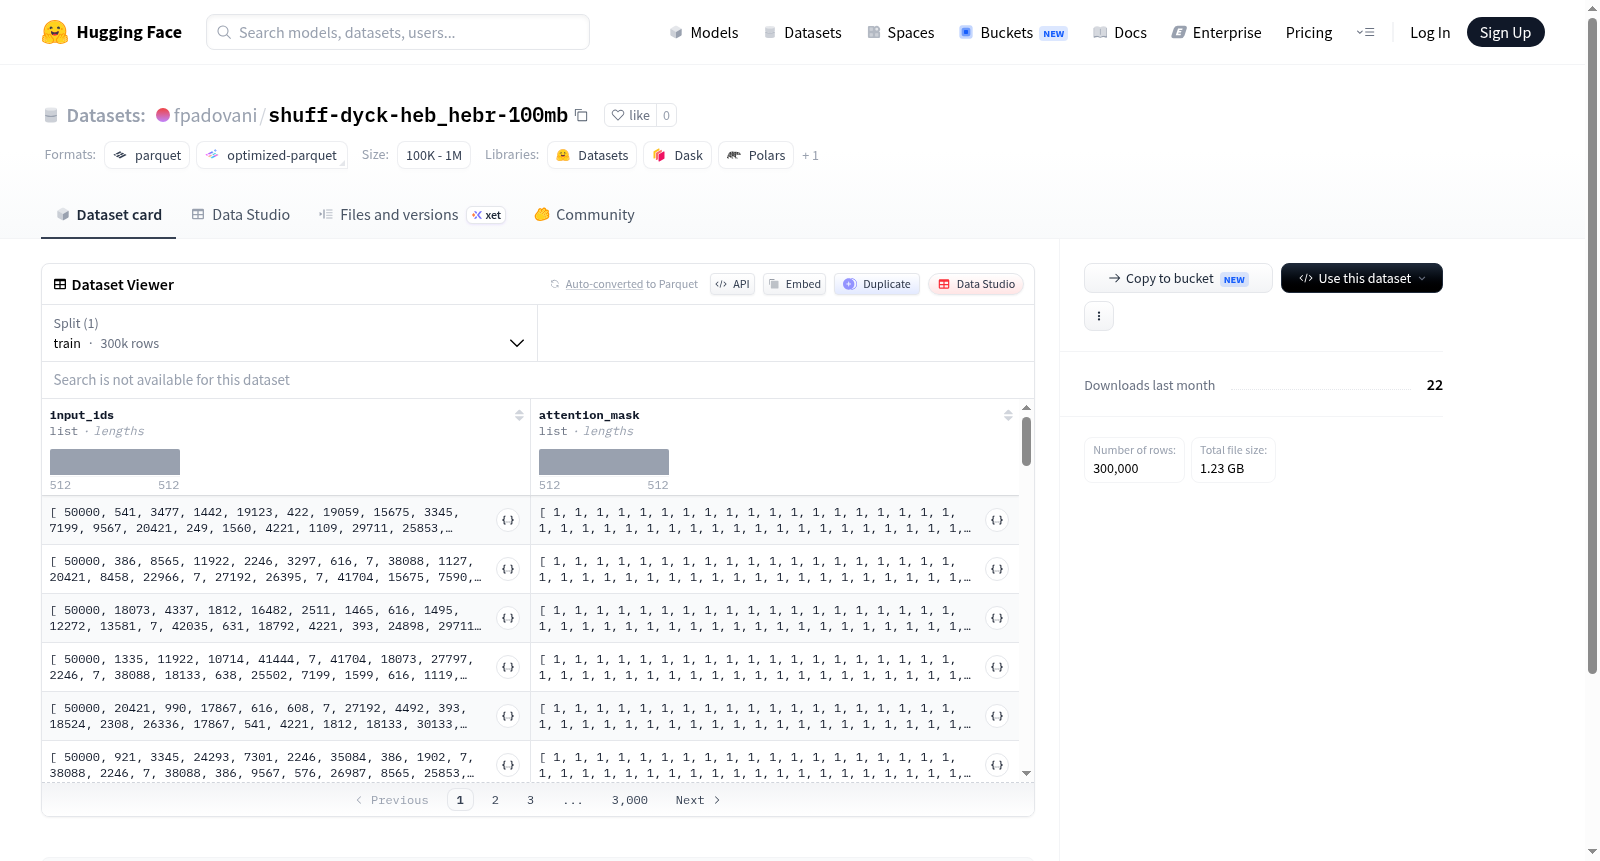
Task: Sort the attention_mask column
Action: coord(1008,415)
